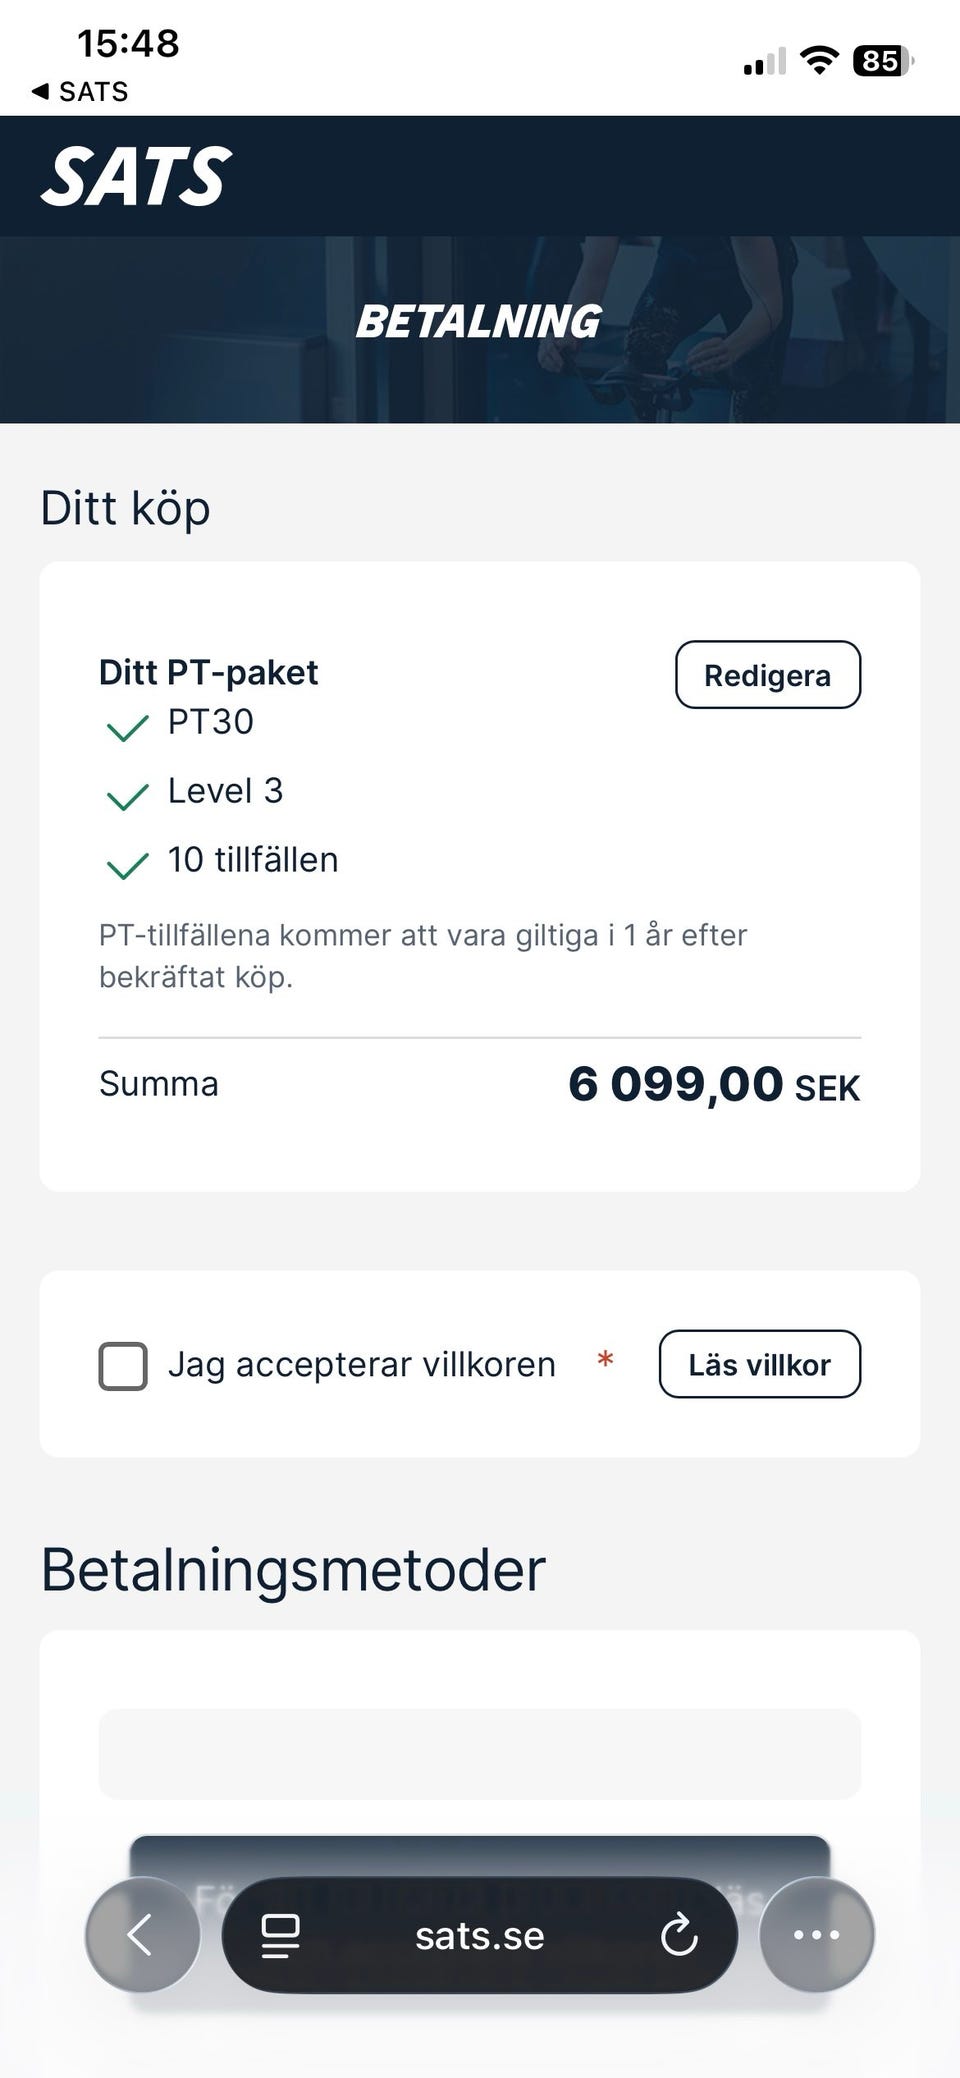This screenshot has width=960, height=2078.
Task: Reload the sats.se page
Action: point(679,1934)
